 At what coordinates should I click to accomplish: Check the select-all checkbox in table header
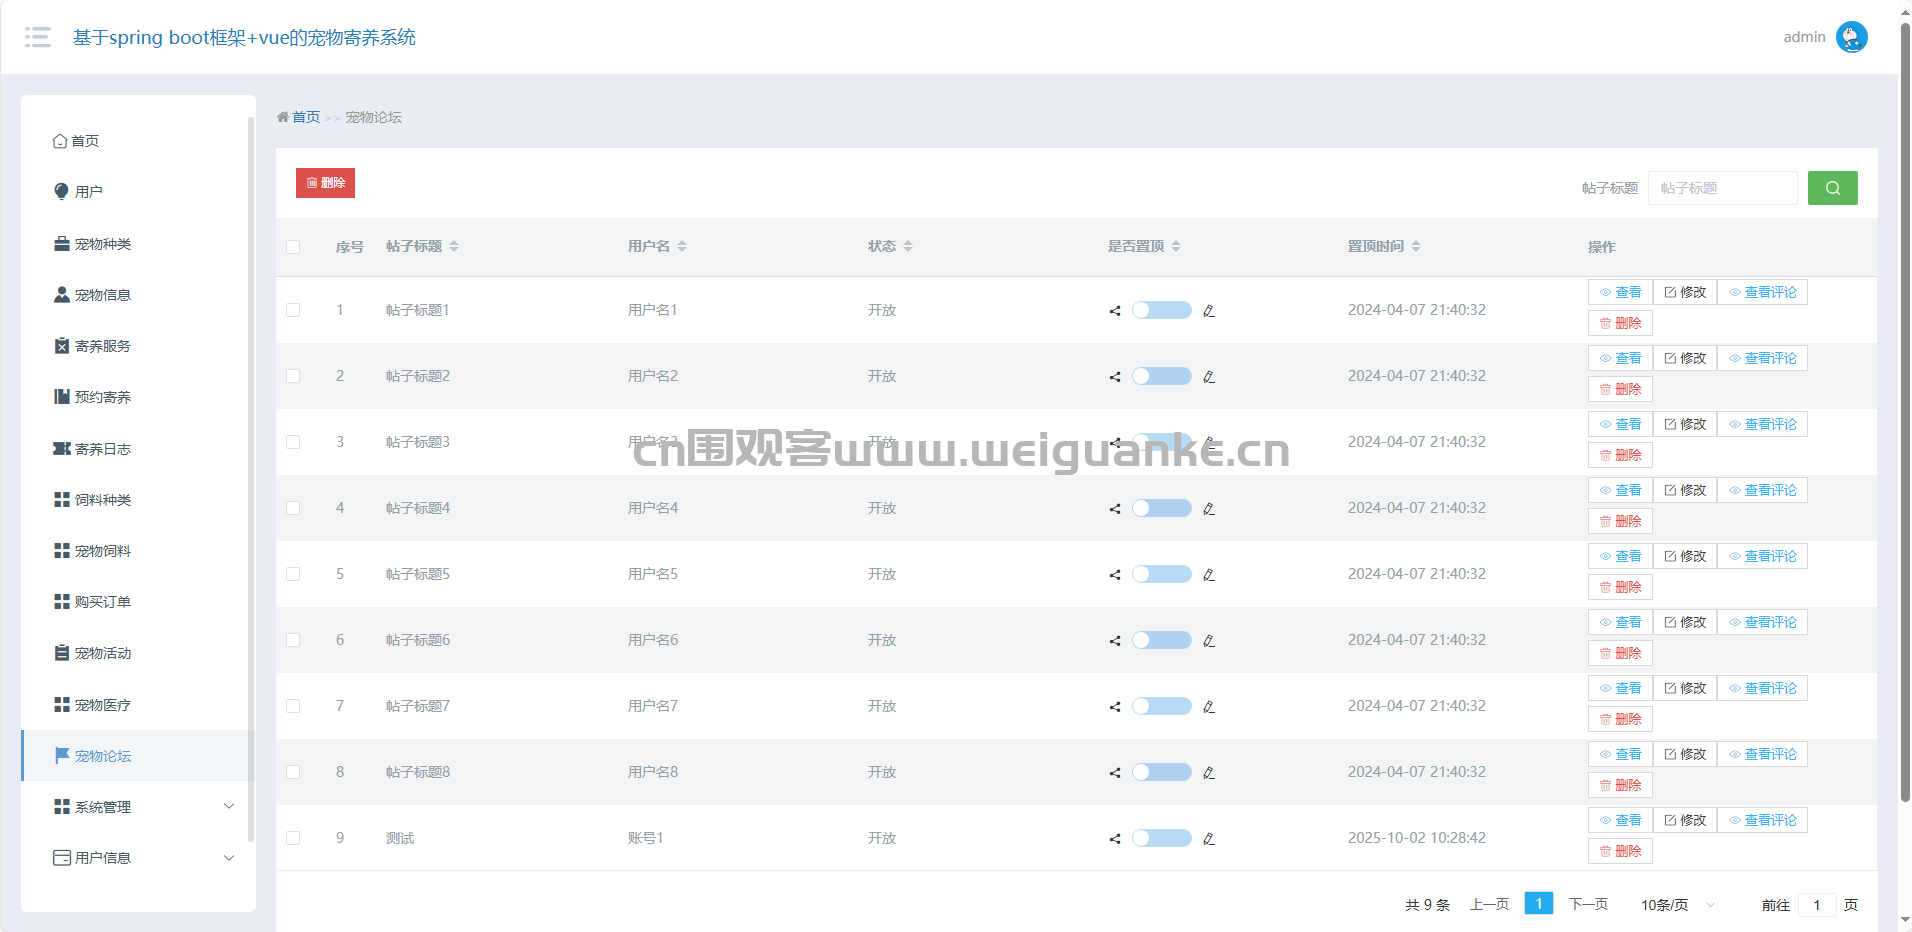point(293,247)
